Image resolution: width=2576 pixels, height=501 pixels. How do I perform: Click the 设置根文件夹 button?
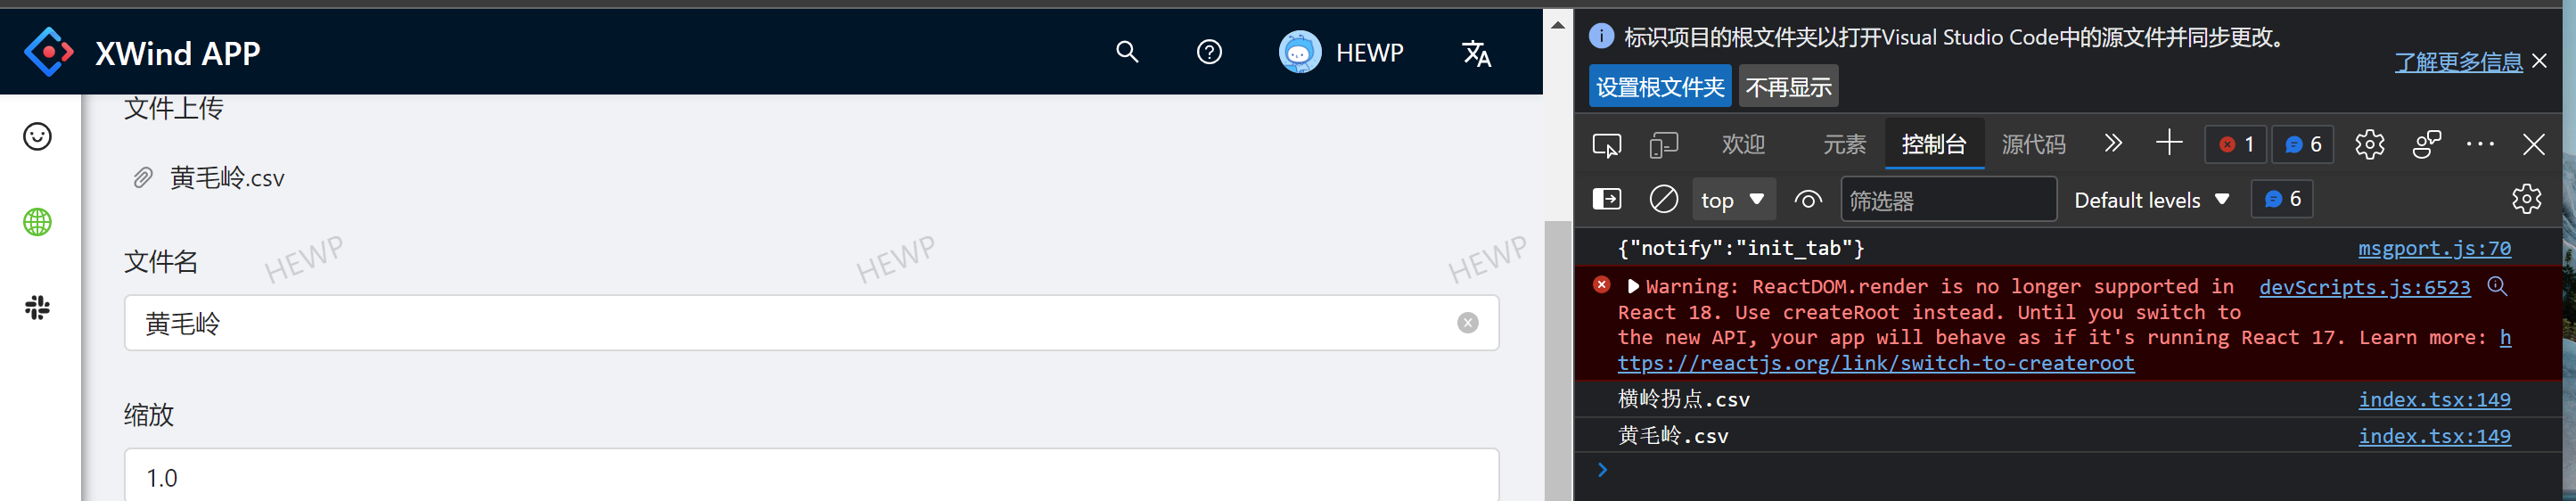click(x=1659, y=87)
